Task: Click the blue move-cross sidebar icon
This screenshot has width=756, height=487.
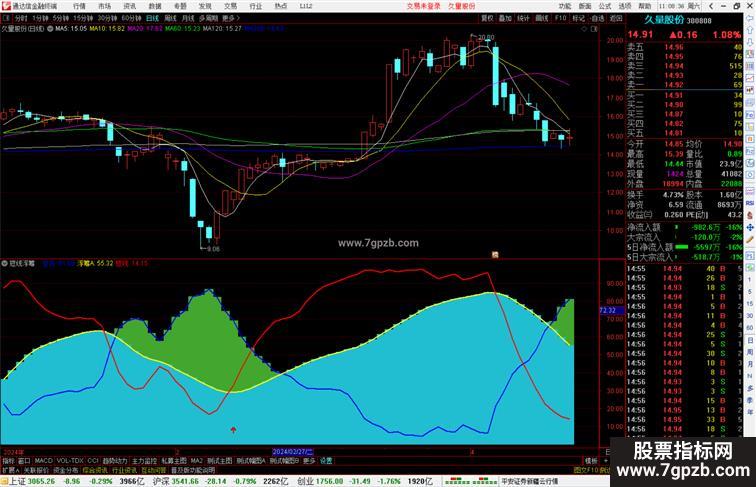Action: (x=750, y=227)
